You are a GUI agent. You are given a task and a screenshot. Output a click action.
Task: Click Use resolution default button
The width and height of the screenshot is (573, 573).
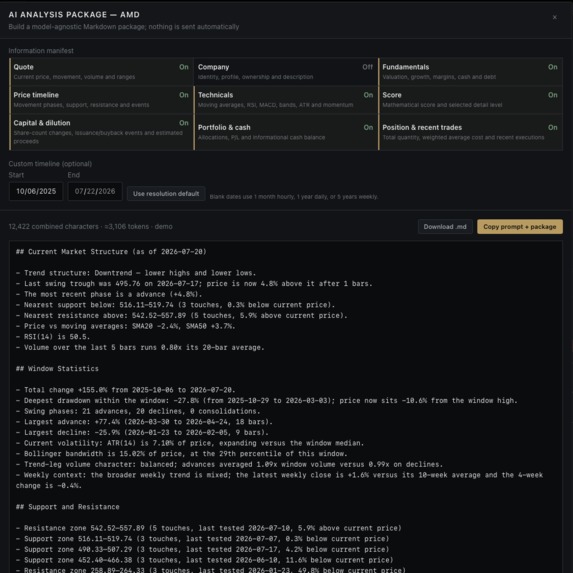tap(166, 194)
